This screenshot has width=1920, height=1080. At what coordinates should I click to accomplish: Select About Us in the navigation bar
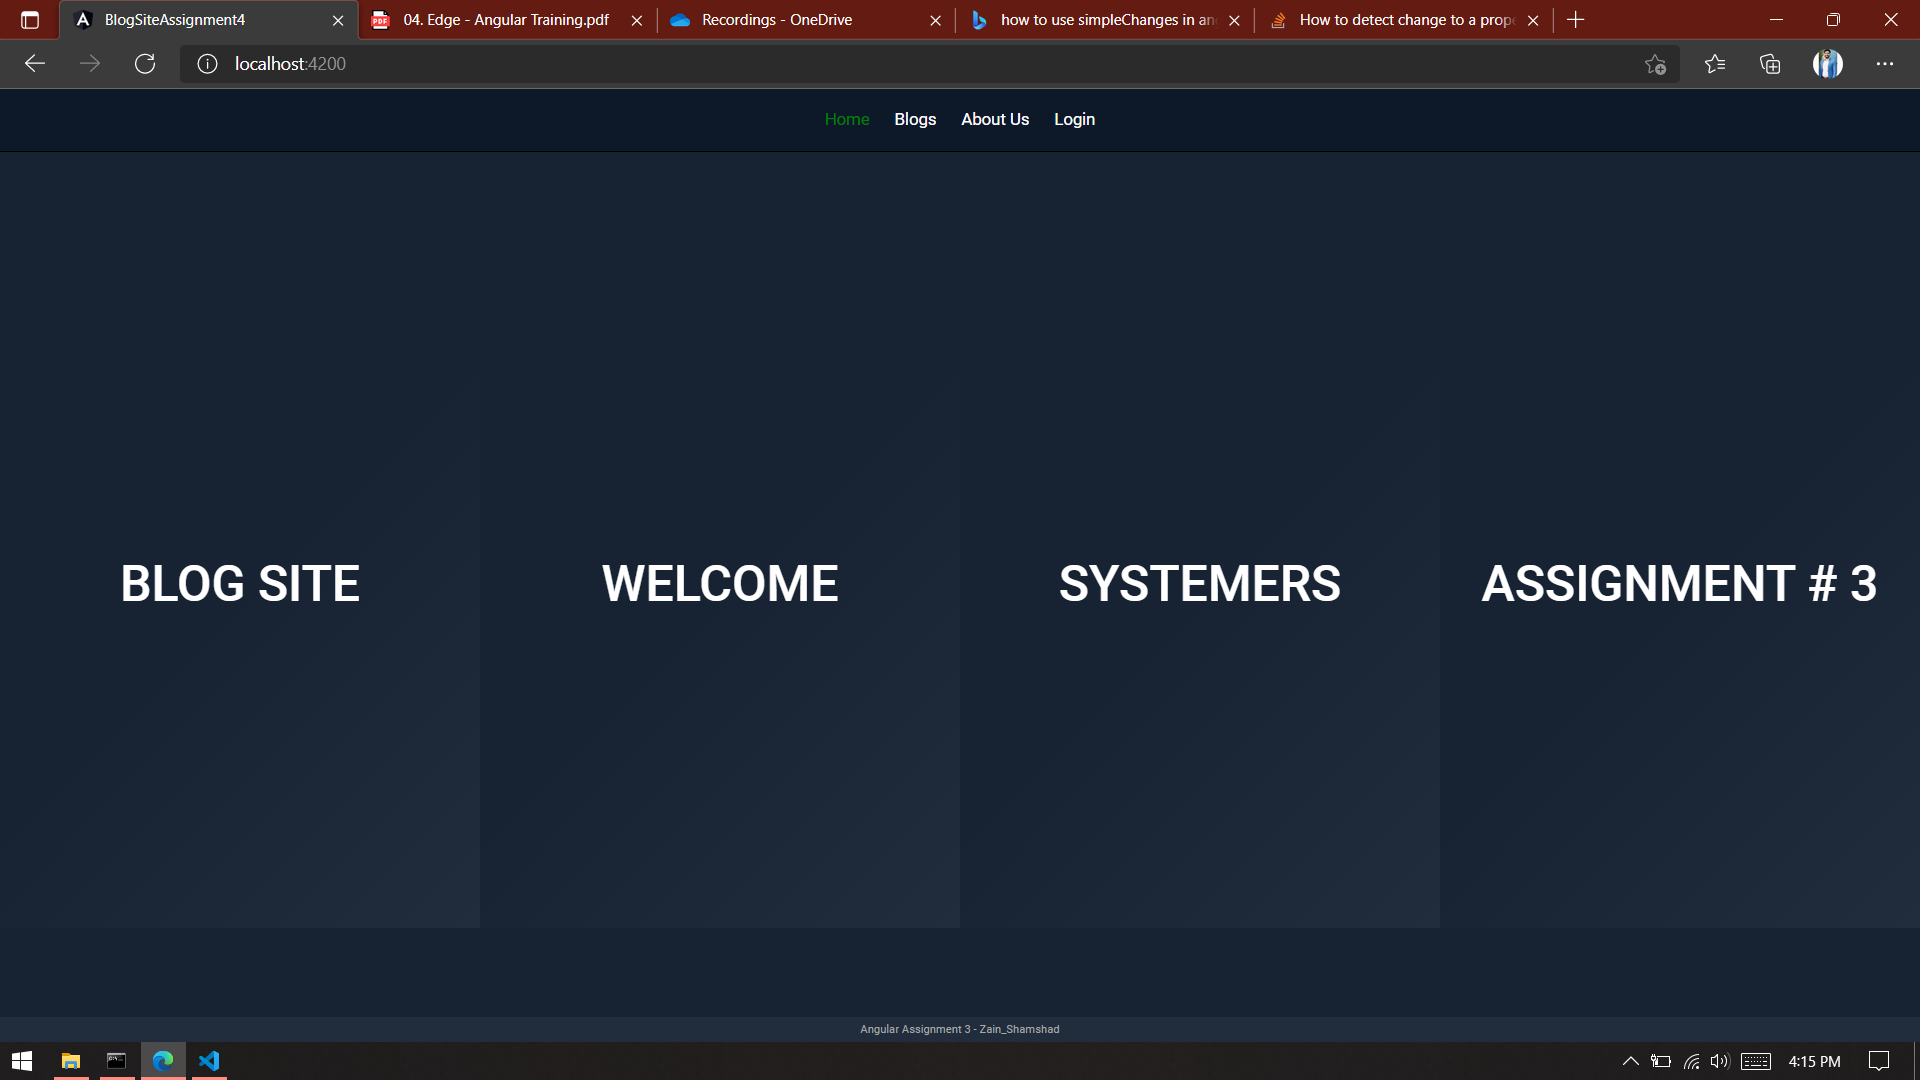pyautogui.click(x=994, y=119)
